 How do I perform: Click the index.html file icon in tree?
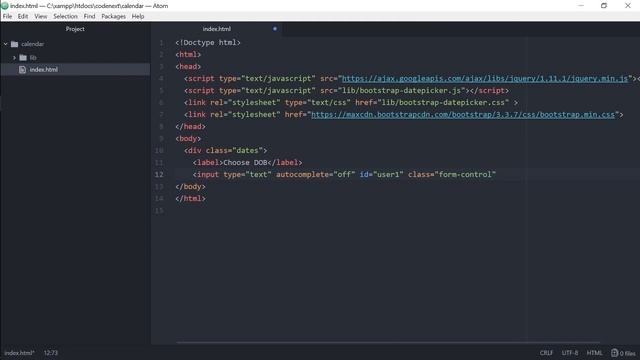coord(22,70)
